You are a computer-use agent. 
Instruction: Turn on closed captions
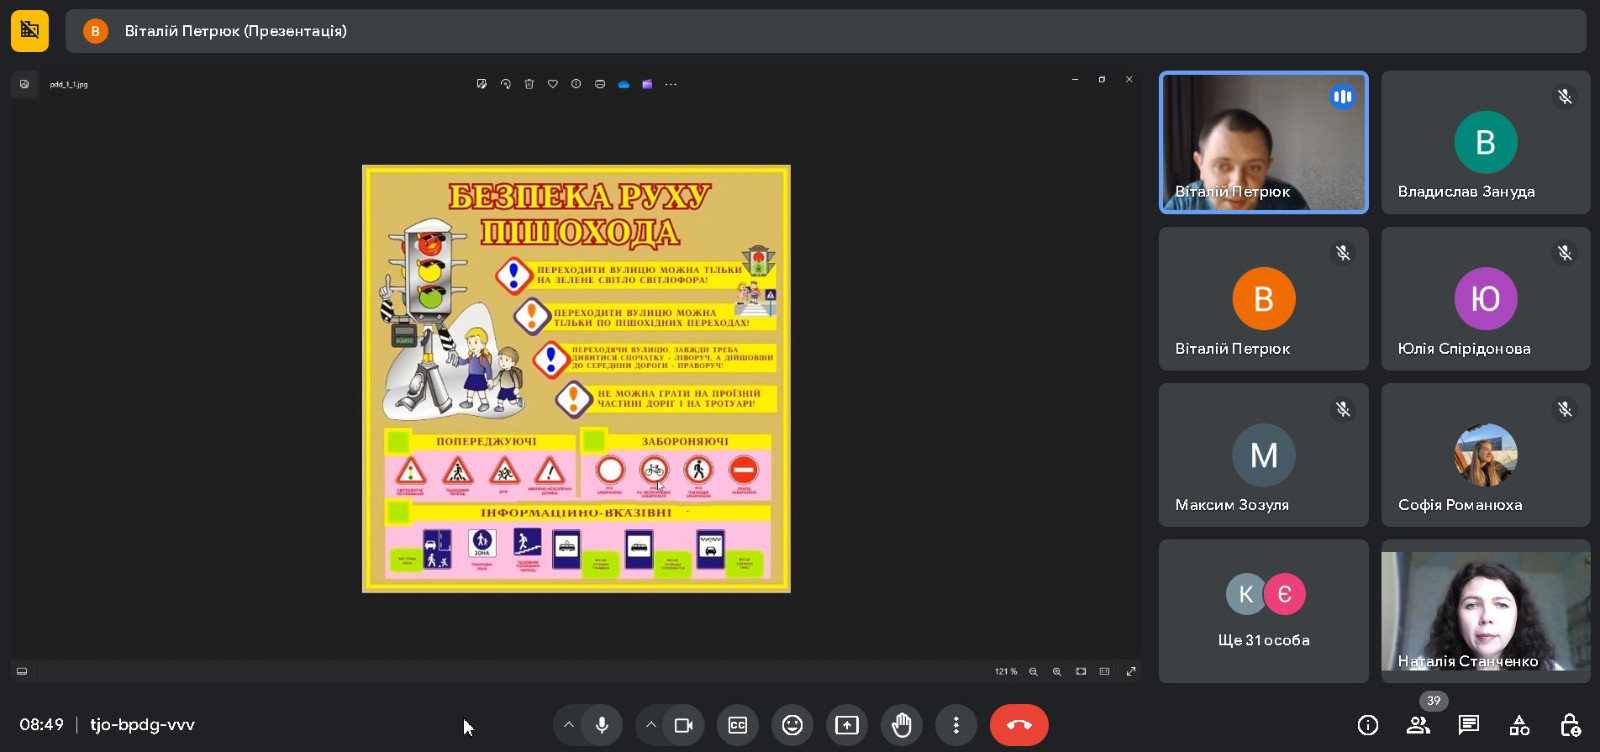point(738,725)
